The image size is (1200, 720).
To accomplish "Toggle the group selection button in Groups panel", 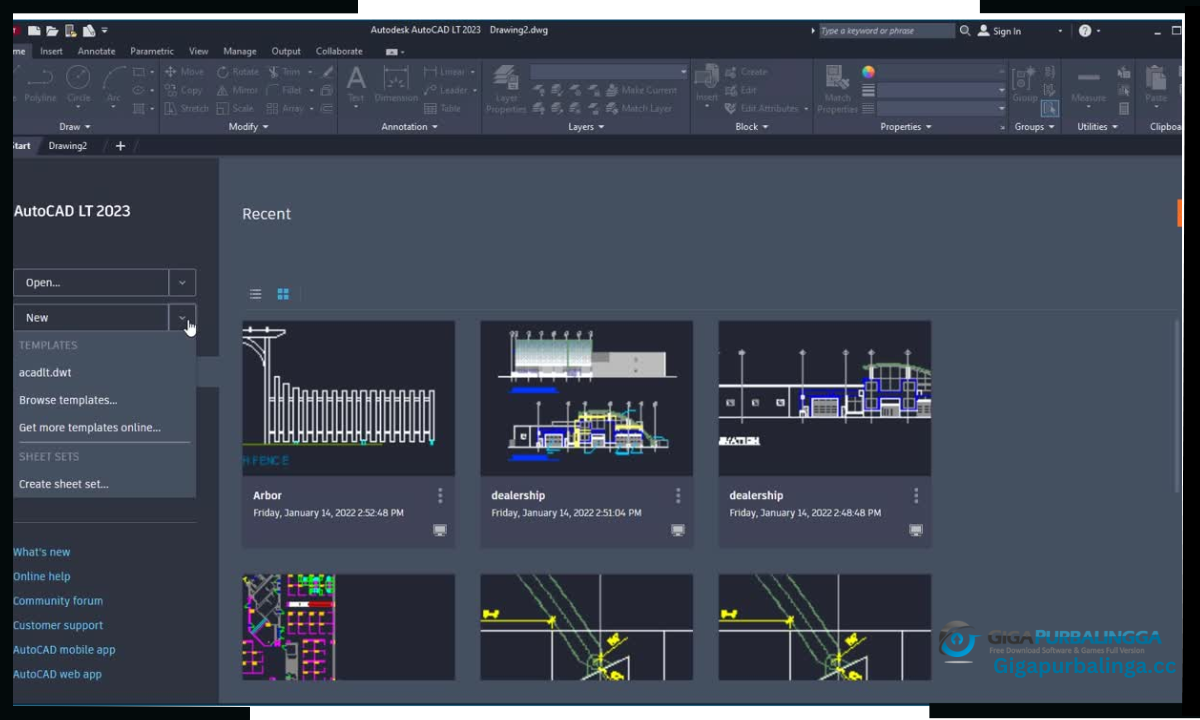I will coord(1049,108).
